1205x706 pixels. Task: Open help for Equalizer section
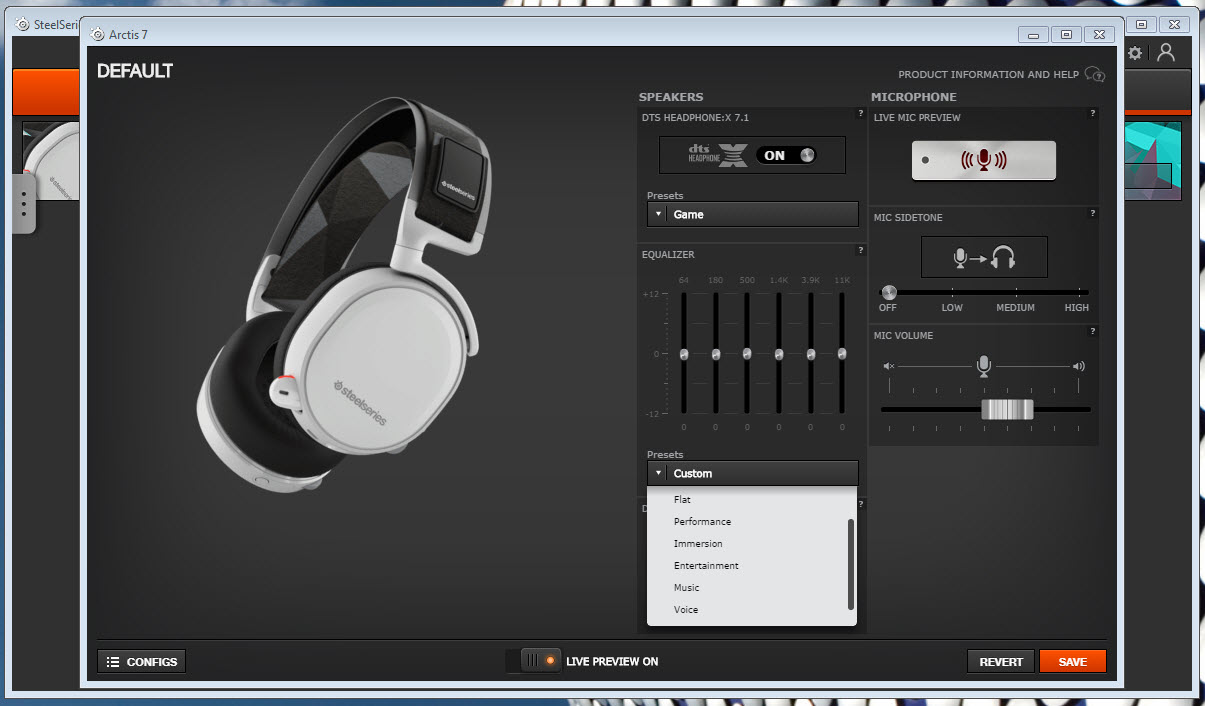point(860,250)
